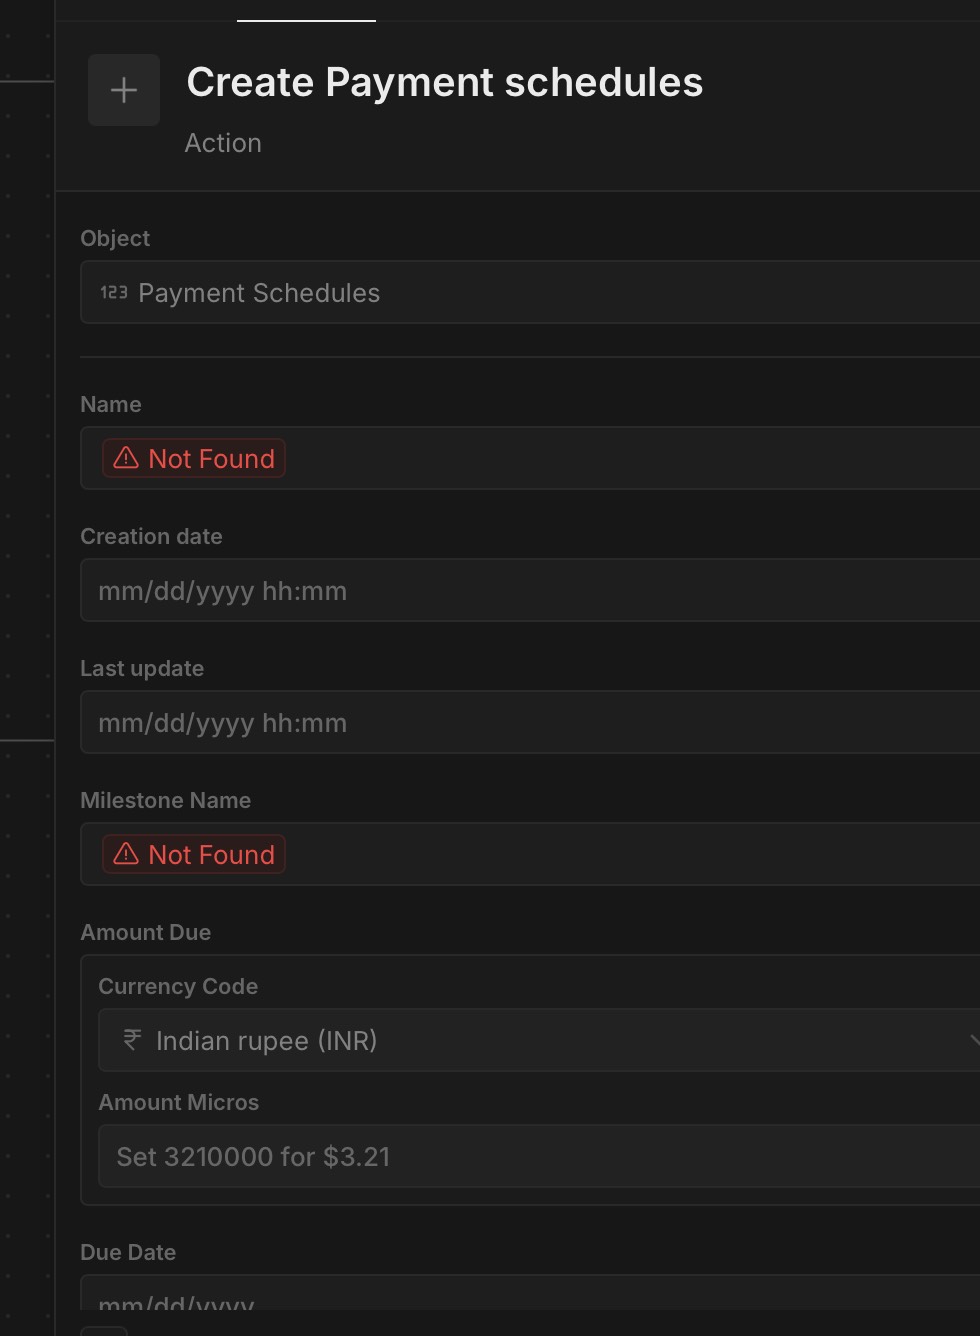Focus the Last update date field
Viewport: 980px width, 1336px height.
click(530, 722)
